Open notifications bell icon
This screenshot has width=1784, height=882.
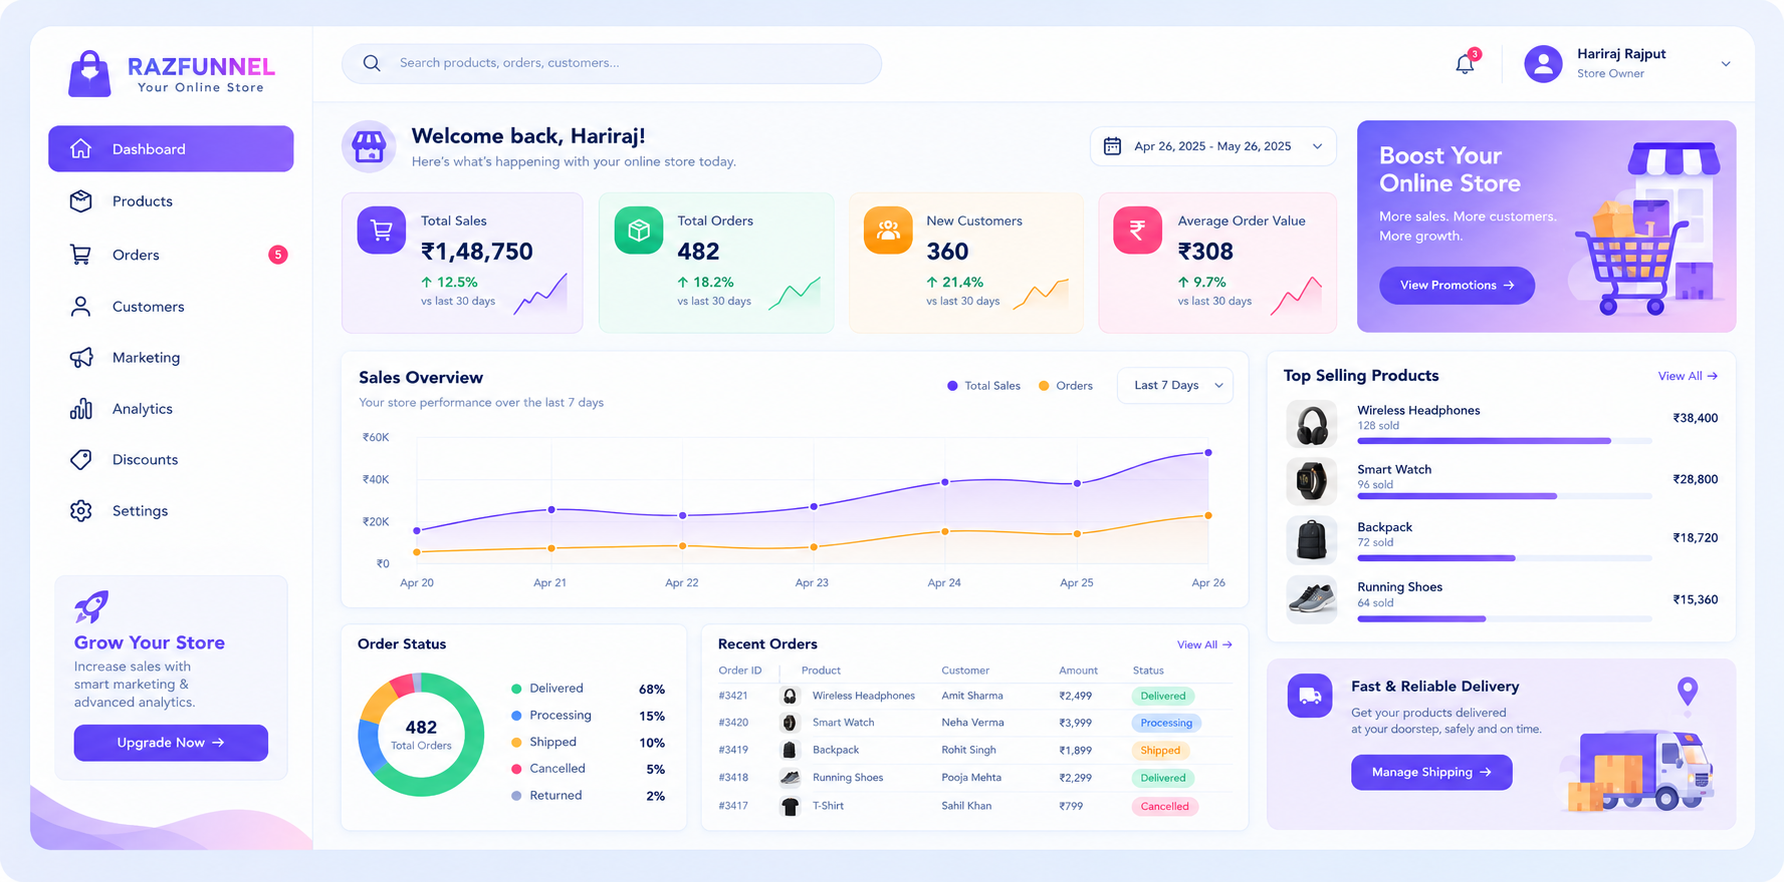[1465, 64]
